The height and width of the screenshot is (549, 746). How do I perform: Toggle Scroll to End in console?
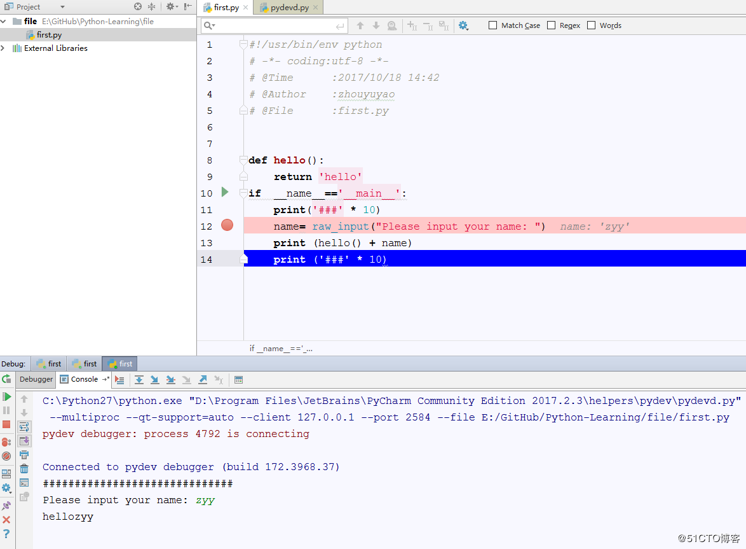pos(24,441)
